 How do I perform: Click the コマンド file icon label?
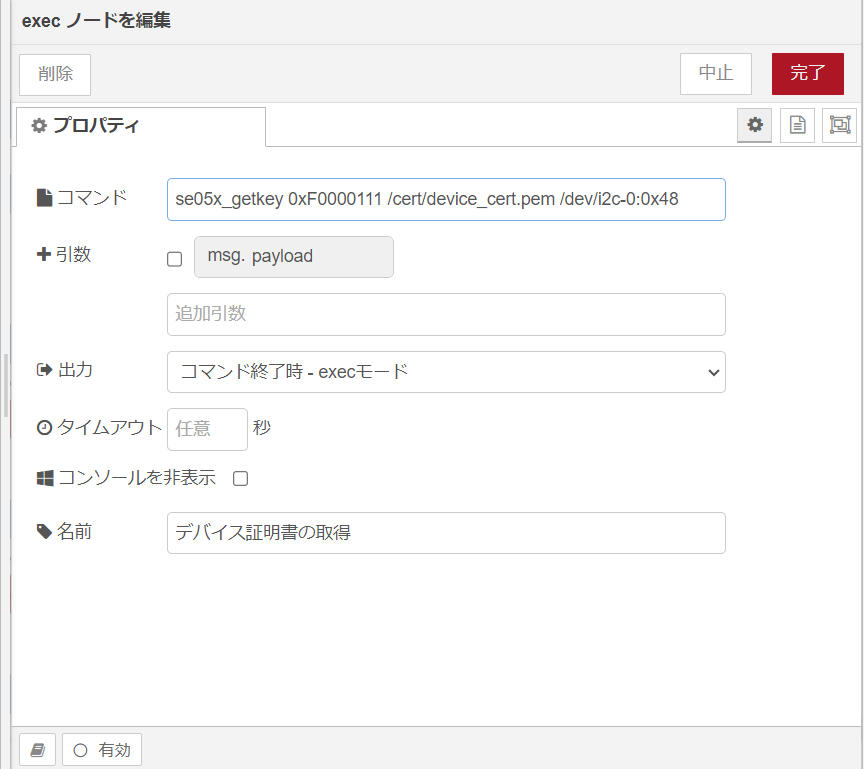(44, 198)
